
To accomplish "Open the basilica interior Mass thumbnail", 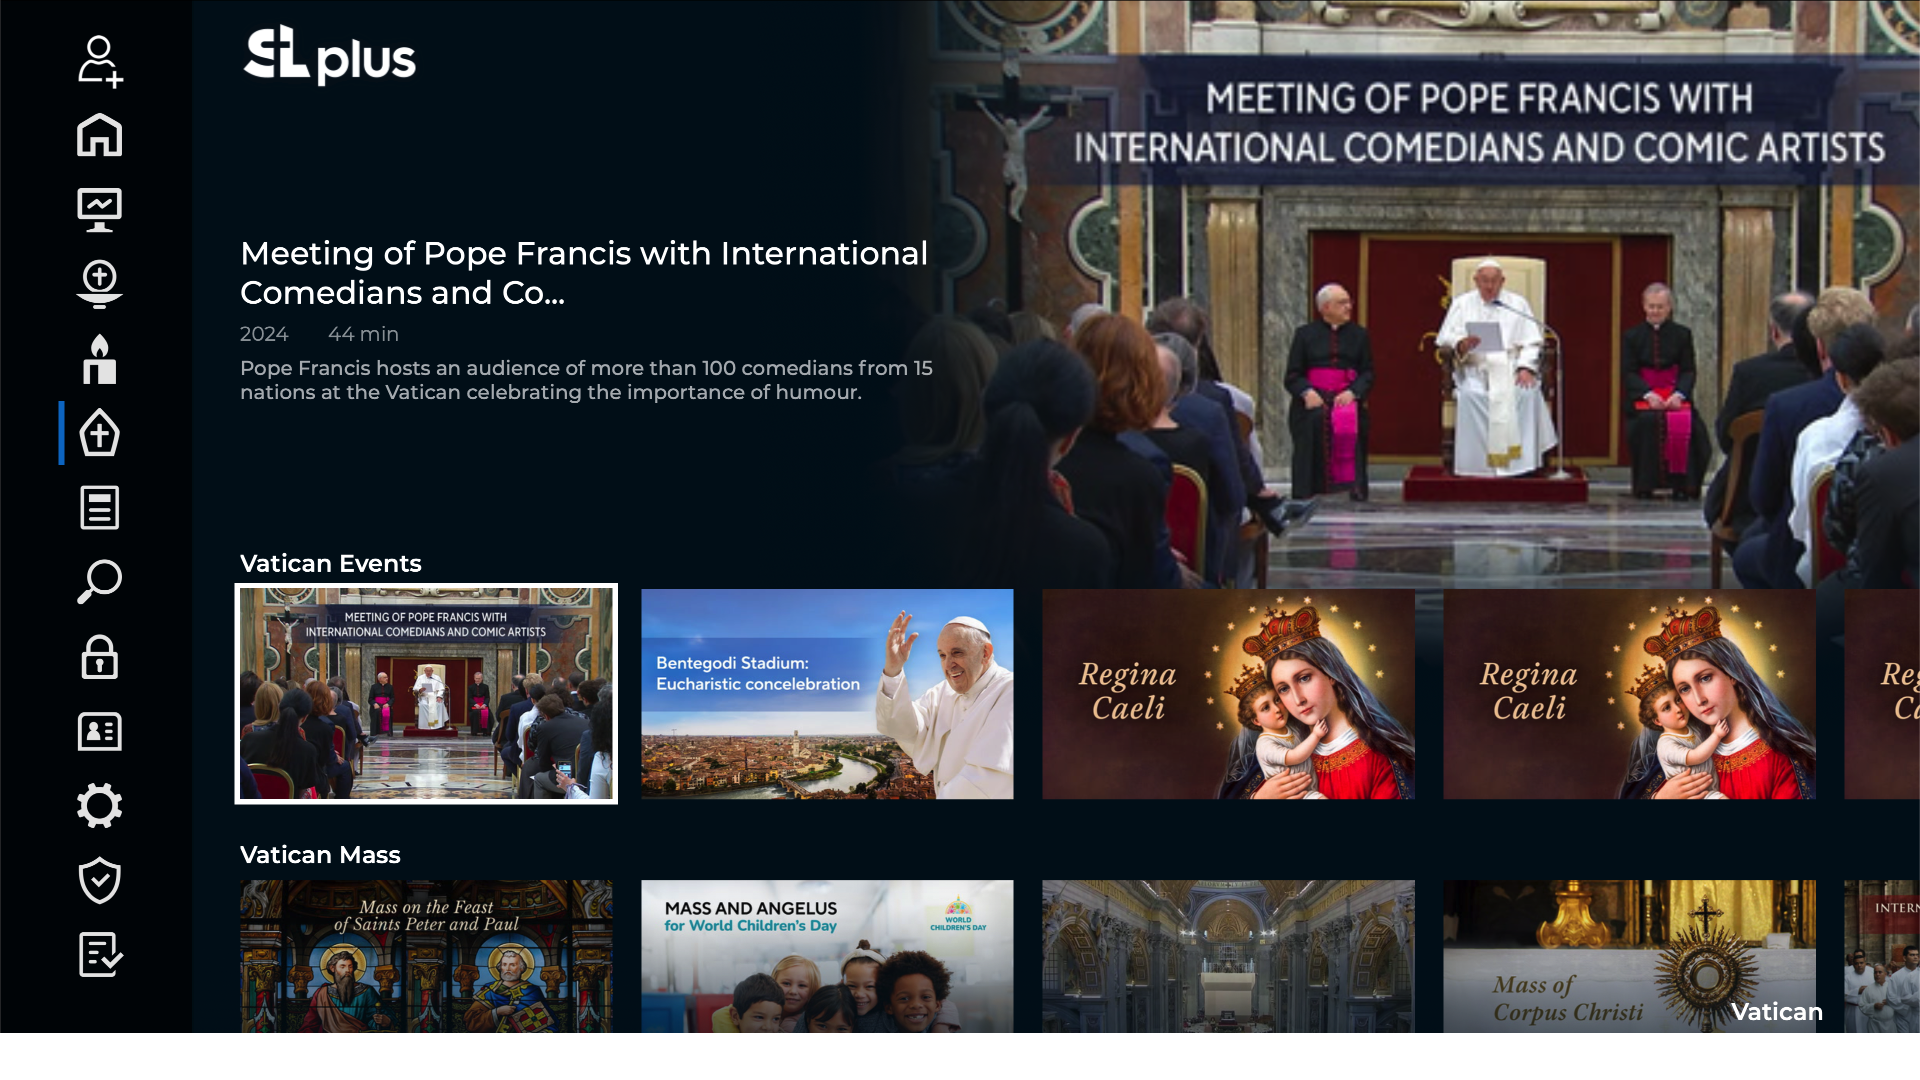I will click(1228, 956).
